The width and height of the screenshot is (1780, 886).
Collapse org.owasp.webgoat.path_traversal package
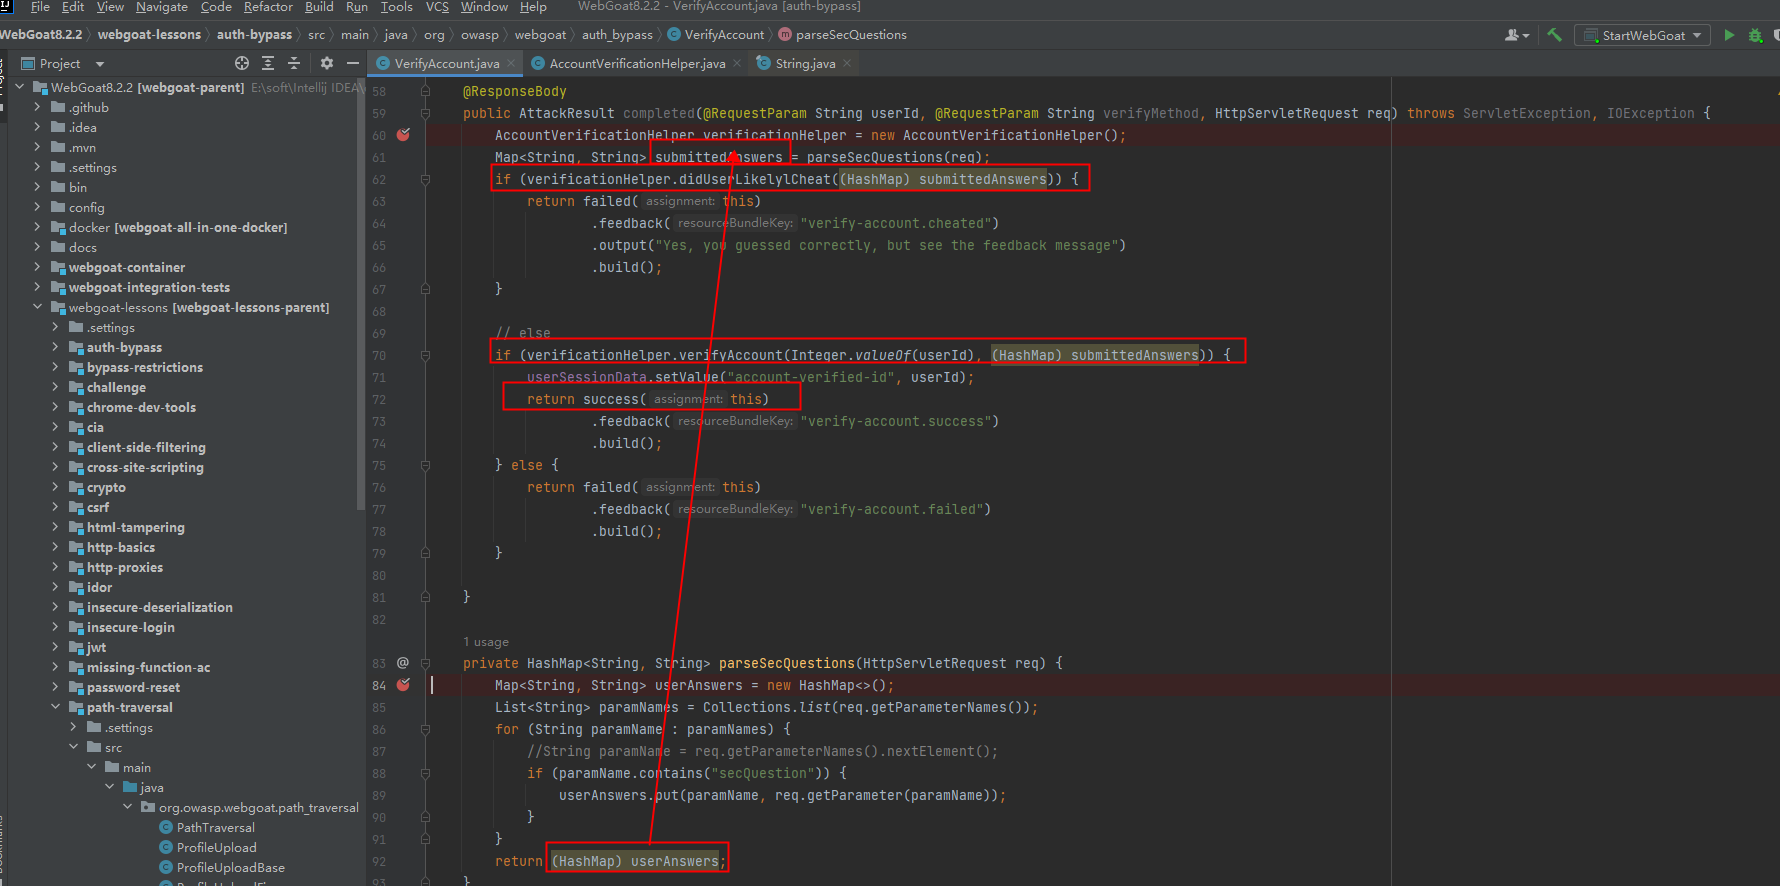pos(128,807)
